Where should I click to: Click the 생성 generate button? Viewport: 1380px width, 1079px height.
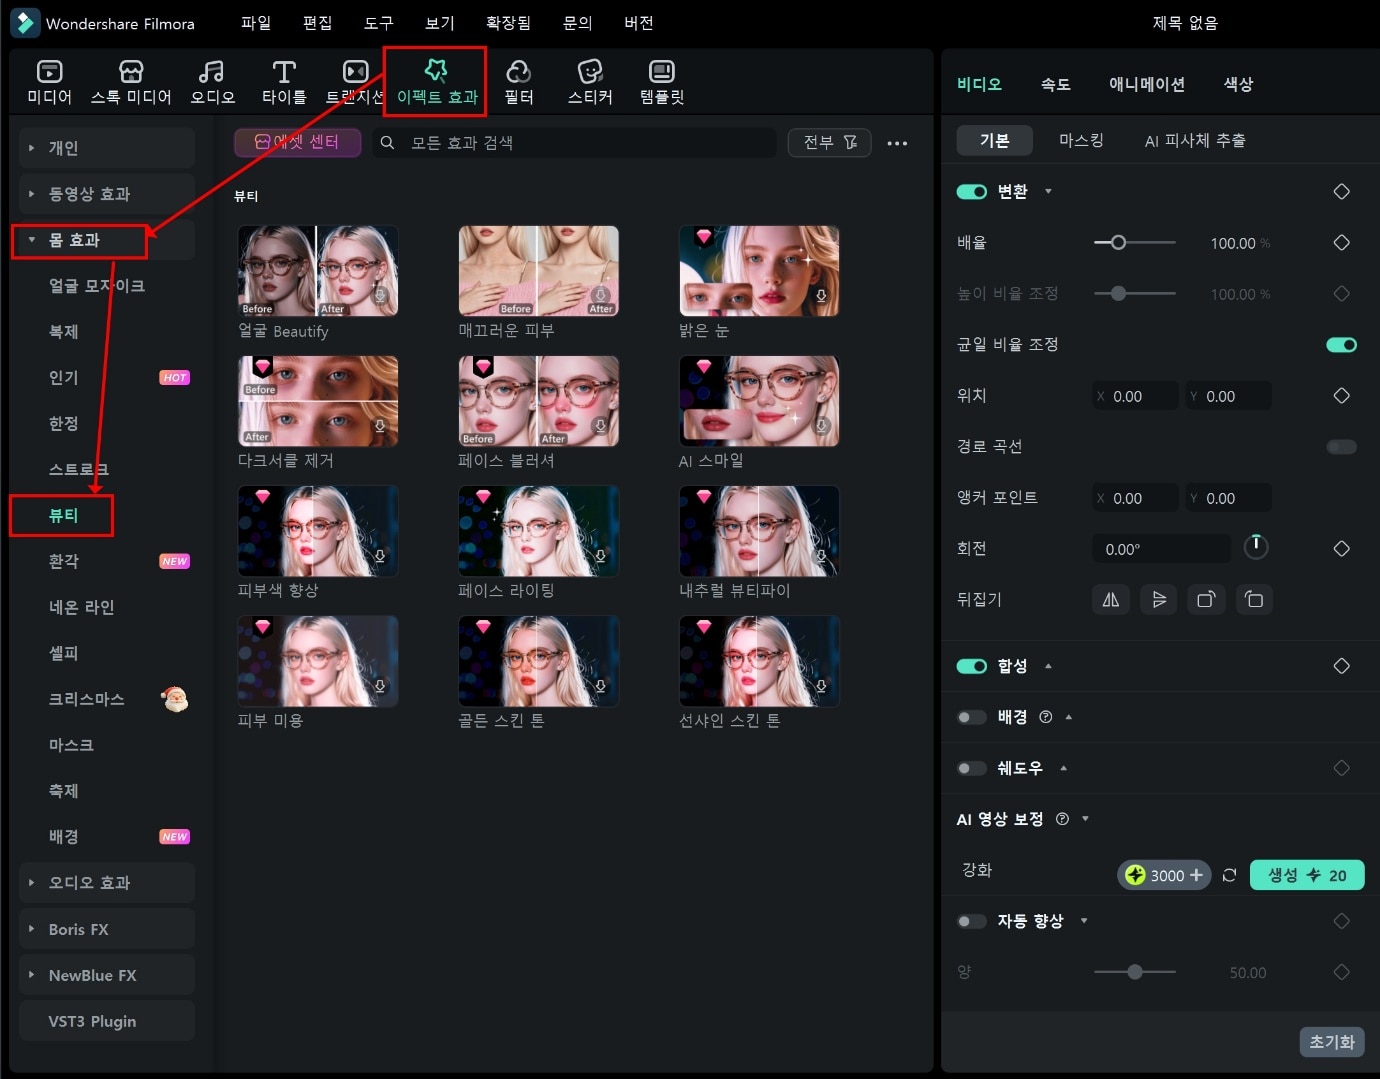(x=1306, y=875)
